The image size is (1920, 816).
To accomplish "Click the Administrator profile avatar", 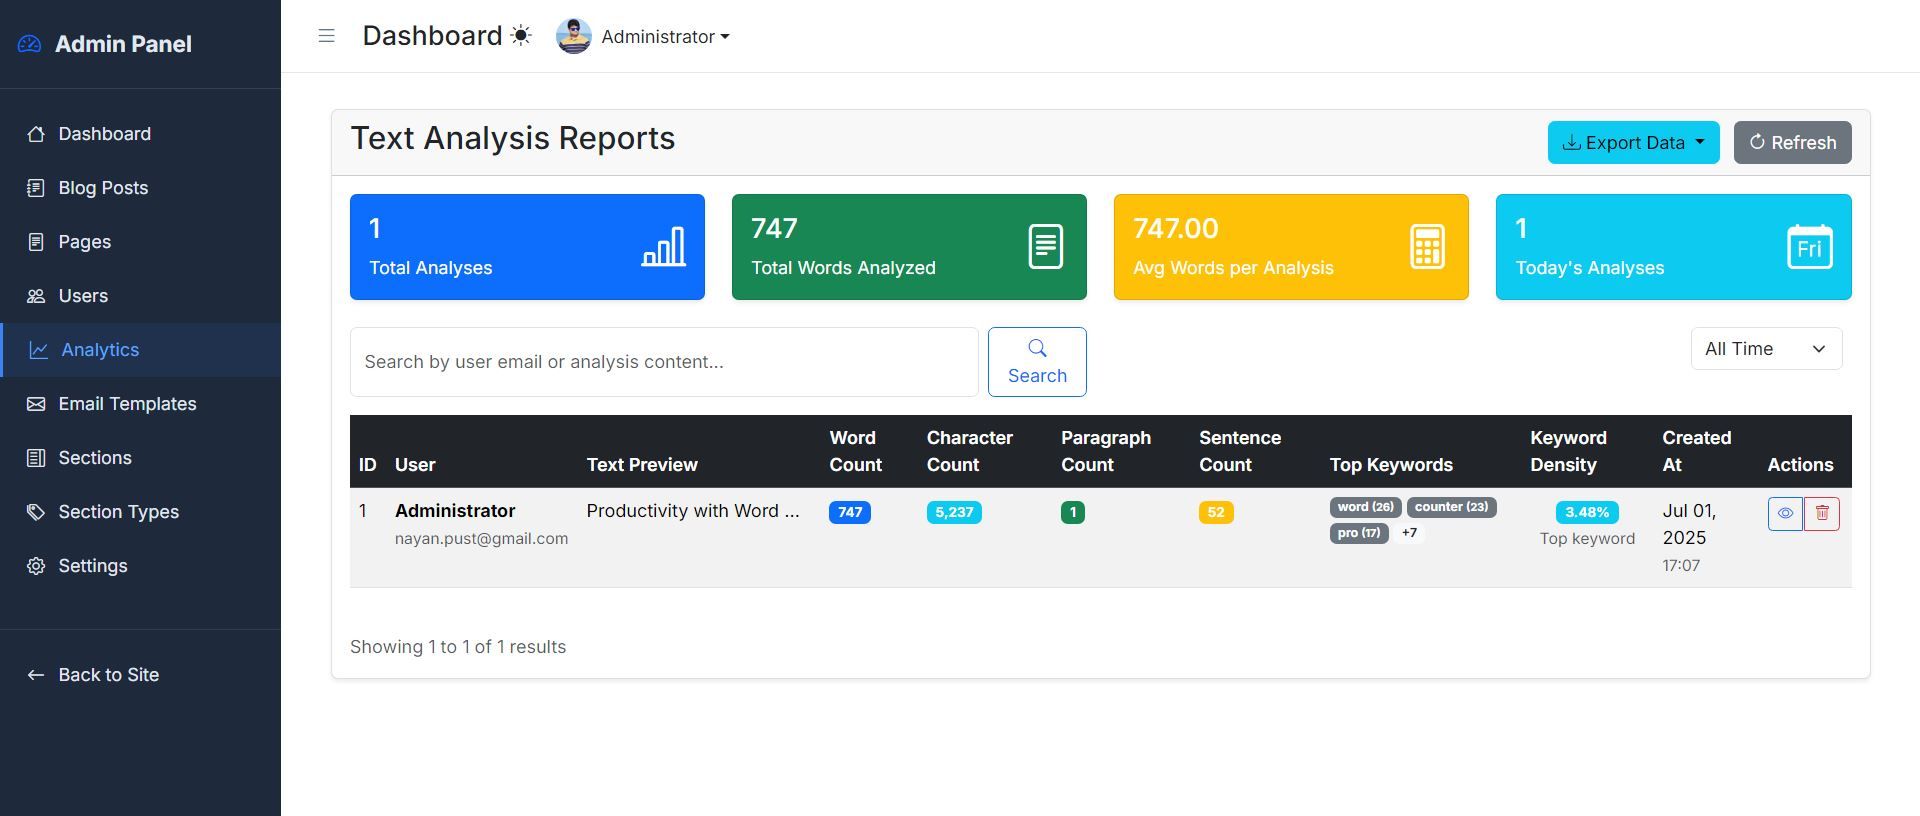I will coord(573,36).
